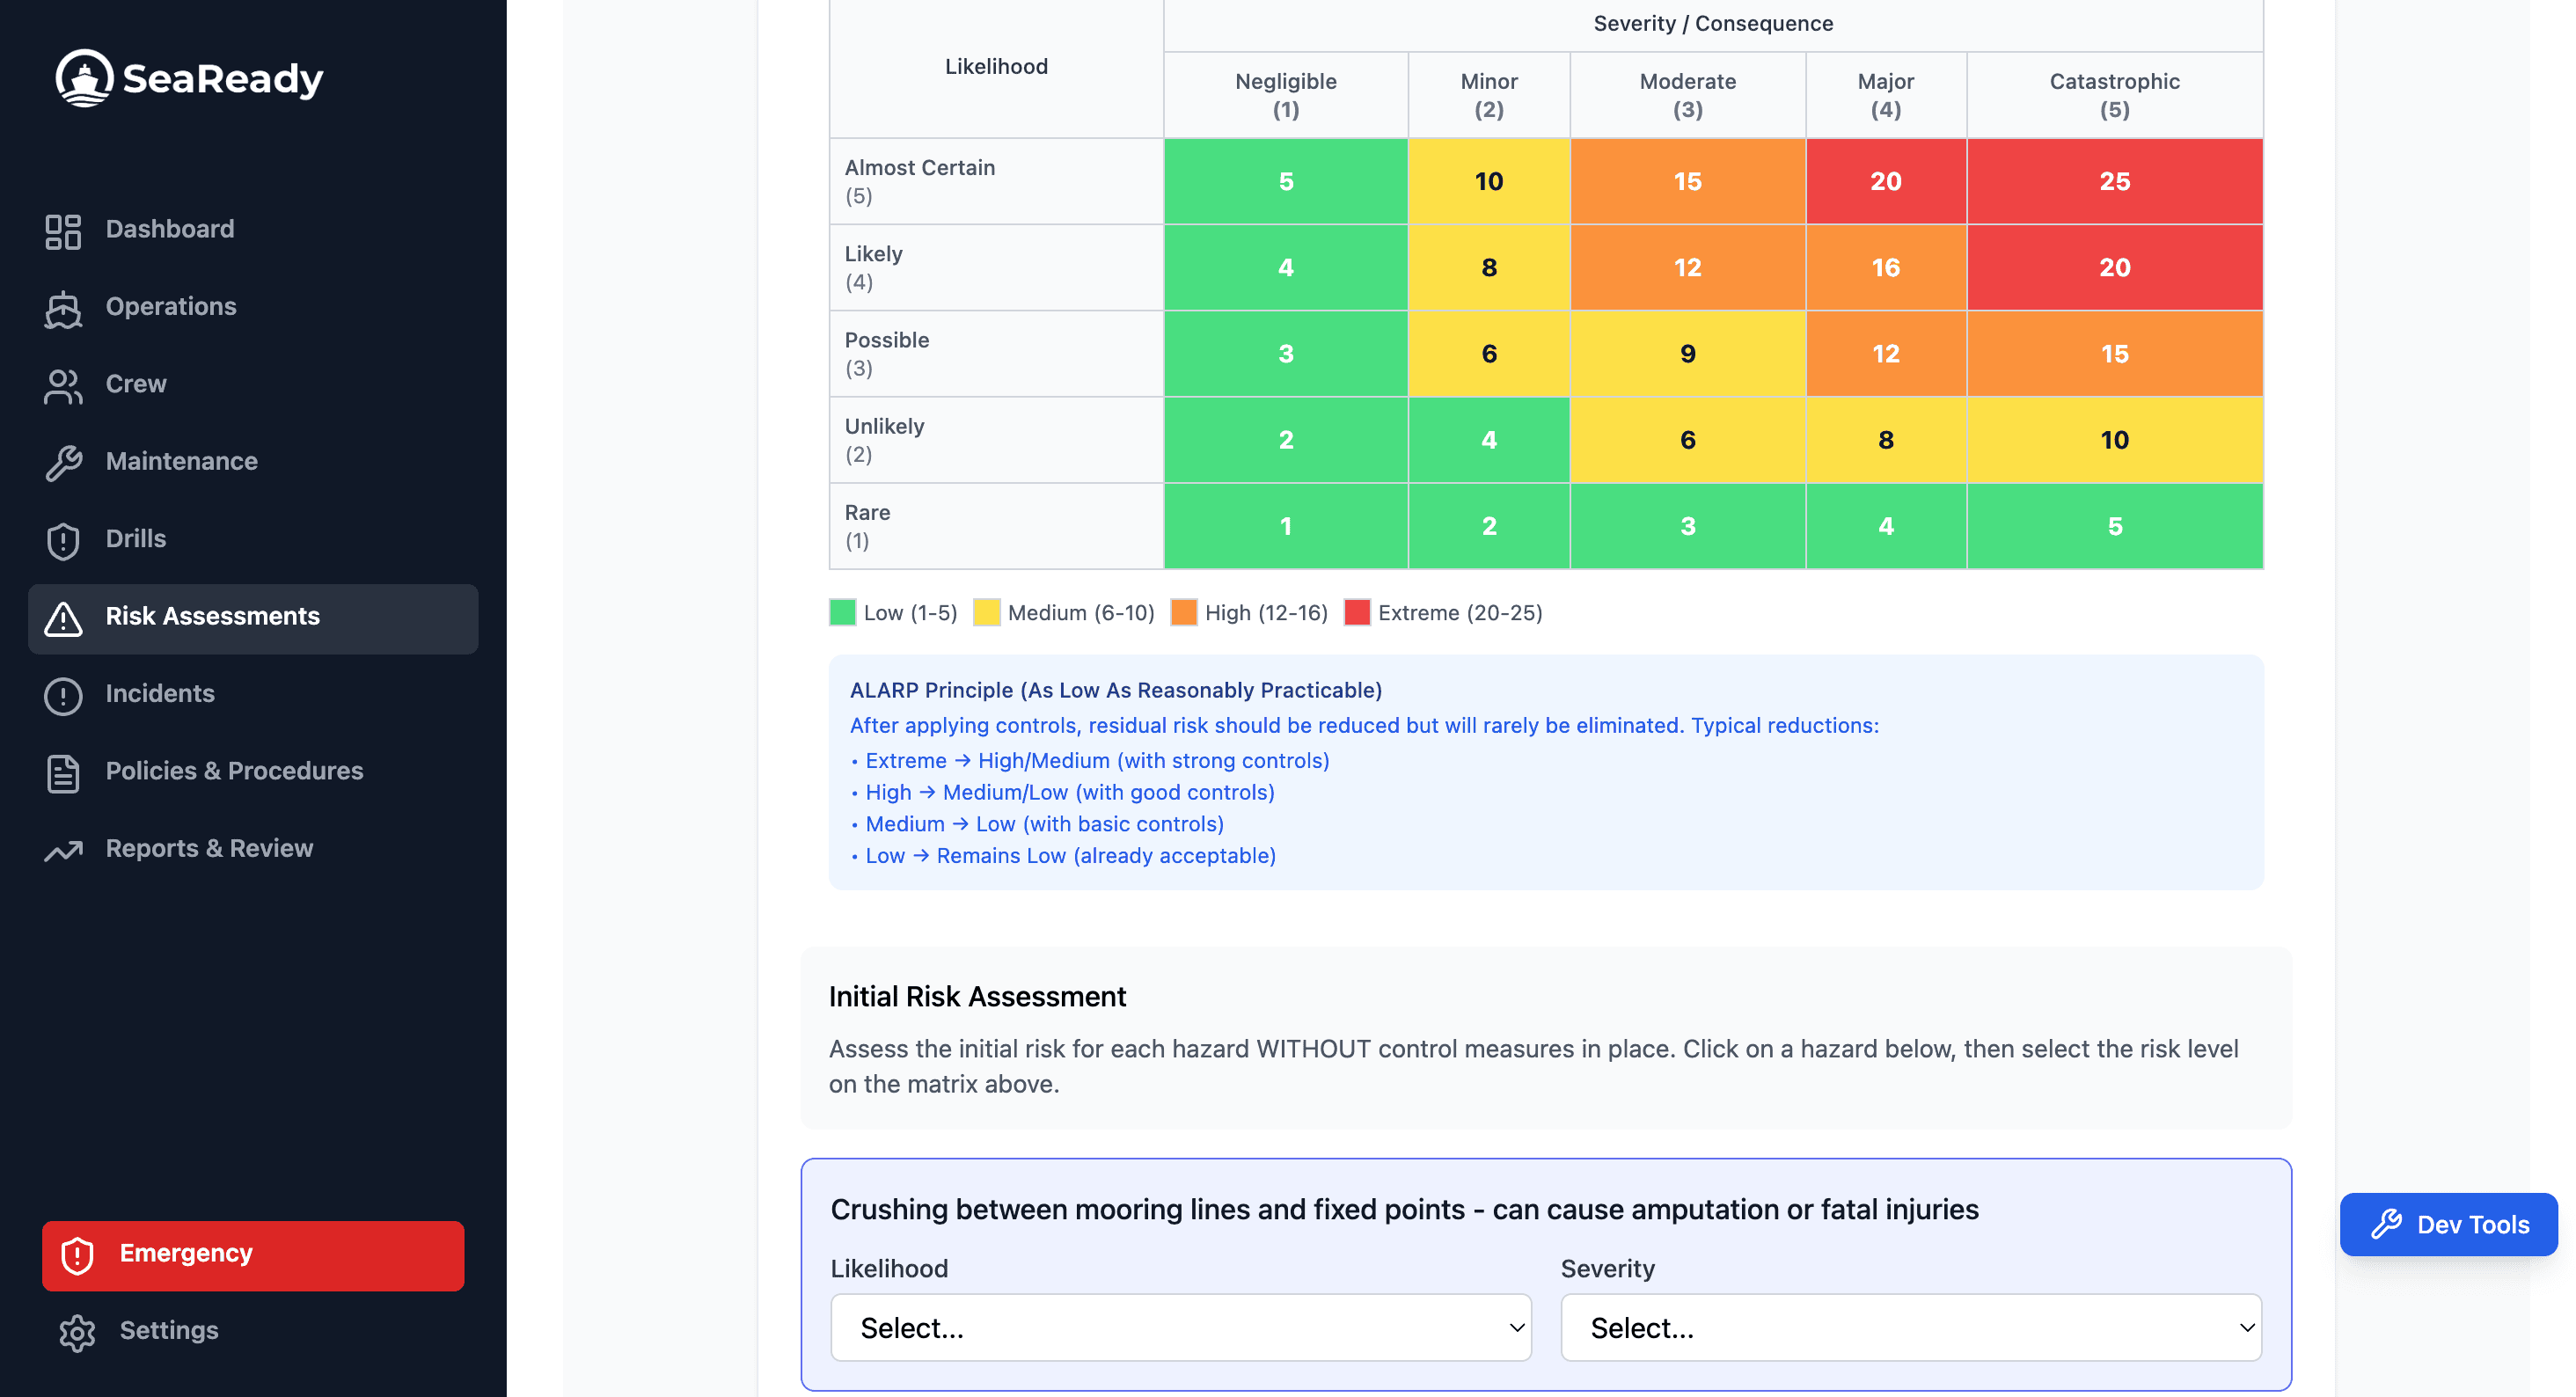Expand the Risk Assessments section
Screen dimensions: 2576x1397
(x=213, y=617)
